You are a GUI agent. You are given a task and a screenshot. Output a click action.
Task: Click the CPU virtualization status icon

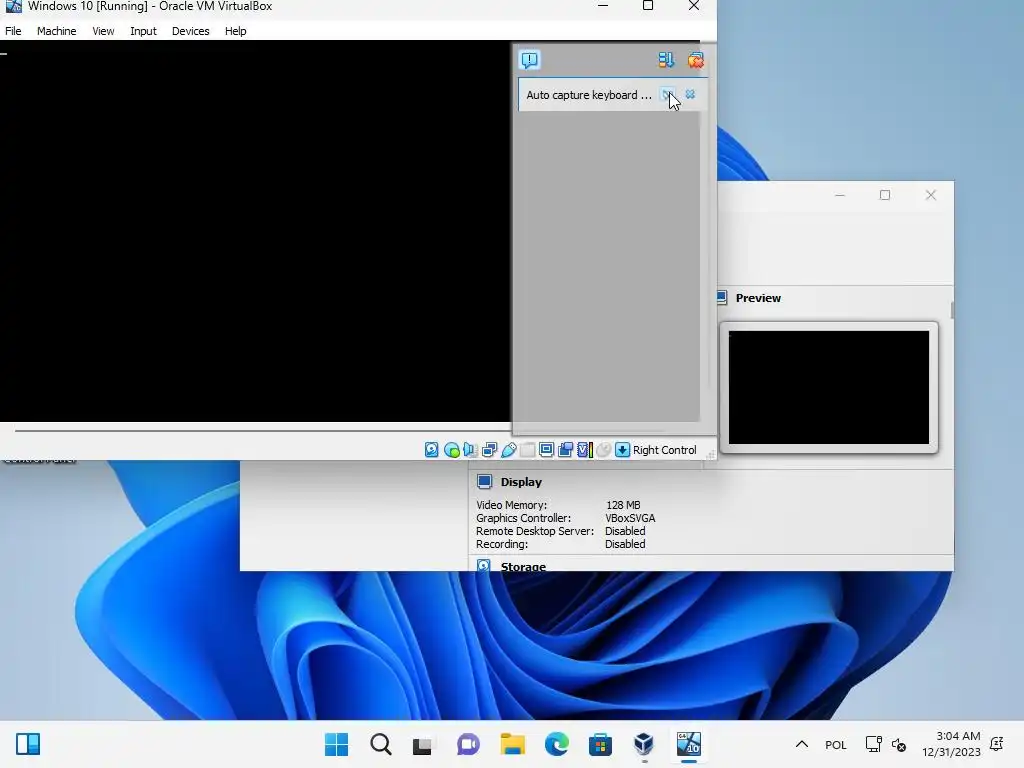coord(585,450)
